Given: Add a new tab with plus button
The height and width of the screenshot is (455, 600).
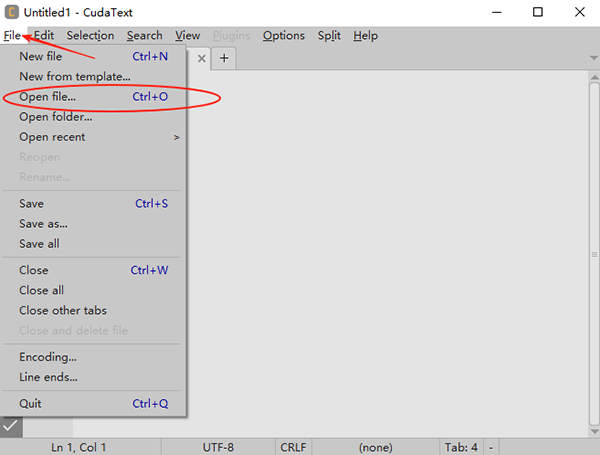Looking at the screenshot, I should [224, 58].
